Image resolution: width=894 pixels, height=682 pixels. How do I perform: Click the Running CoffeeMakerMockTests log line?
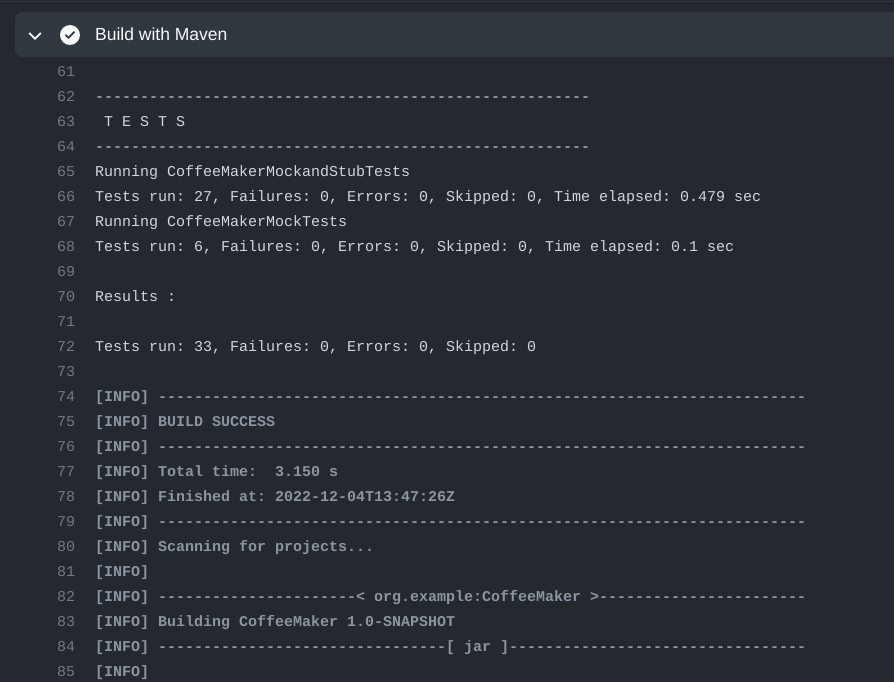click(219, 221)
